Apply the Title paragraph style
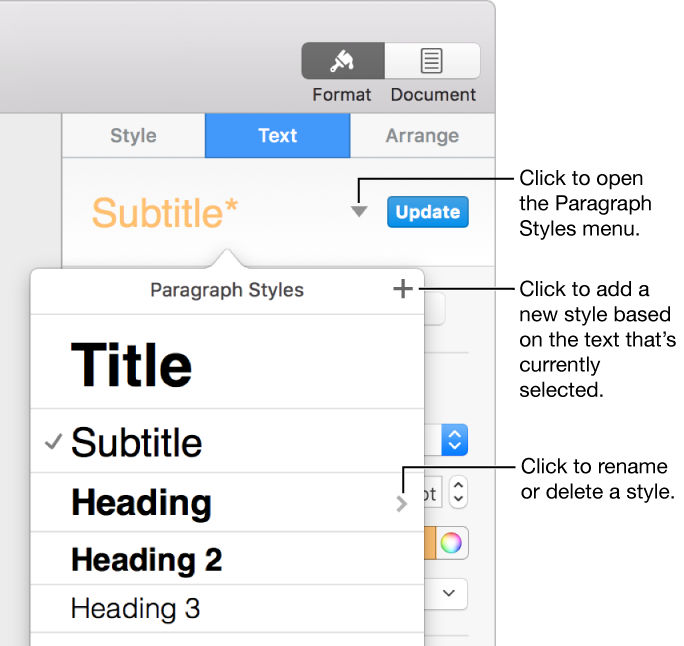The height and width of the screenshot is (646, 684). pos(227,362)
